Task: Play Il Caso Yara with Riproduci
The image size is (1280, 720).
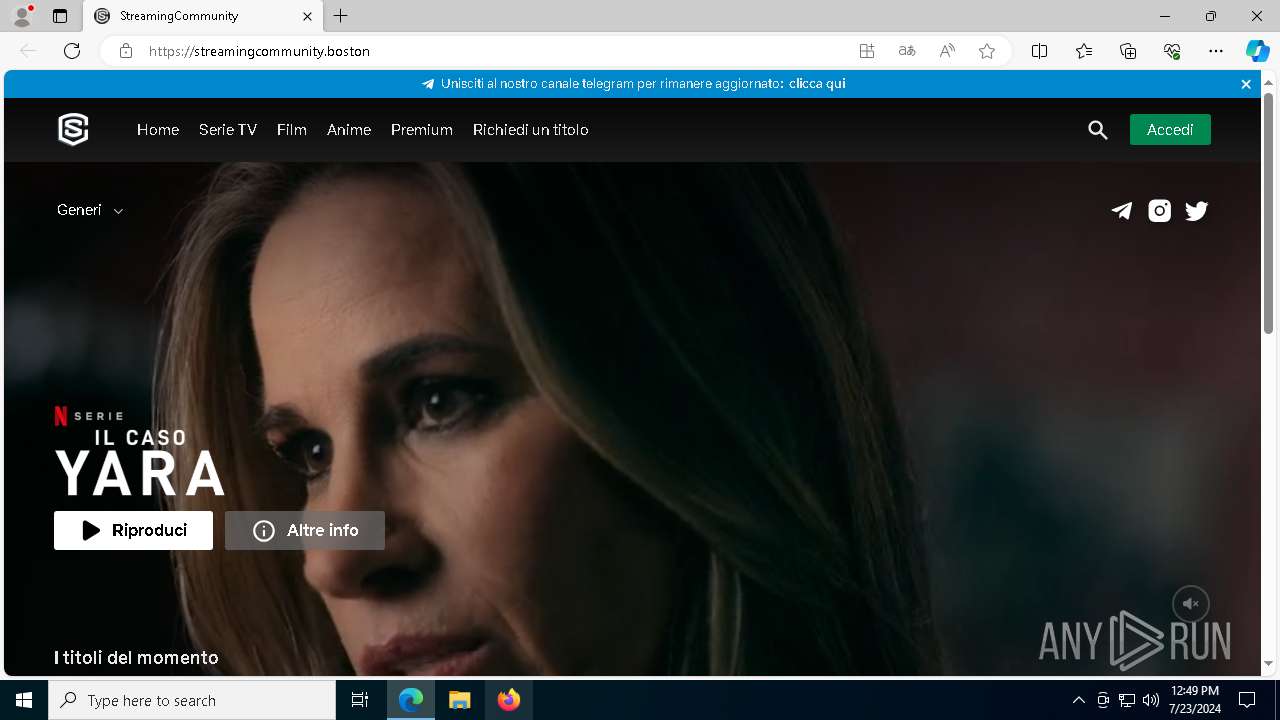Action: pos(133,531)
